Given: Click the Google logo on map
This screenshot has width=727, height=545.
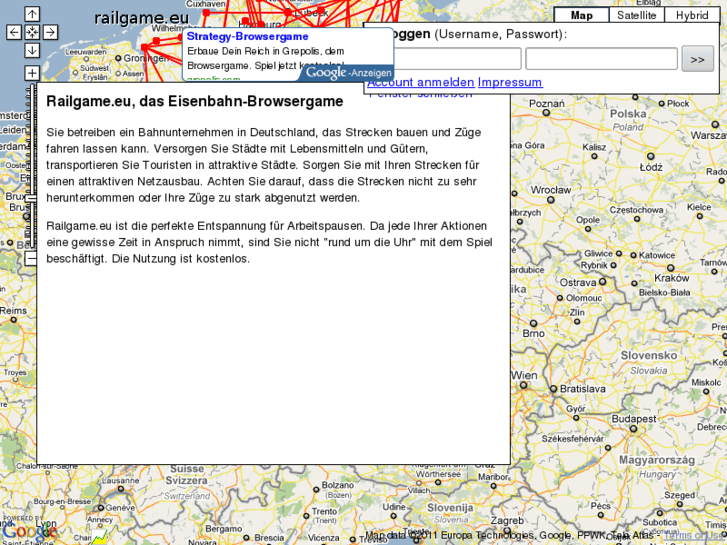Looking at the screenshot, I should [x=29, y=531].
